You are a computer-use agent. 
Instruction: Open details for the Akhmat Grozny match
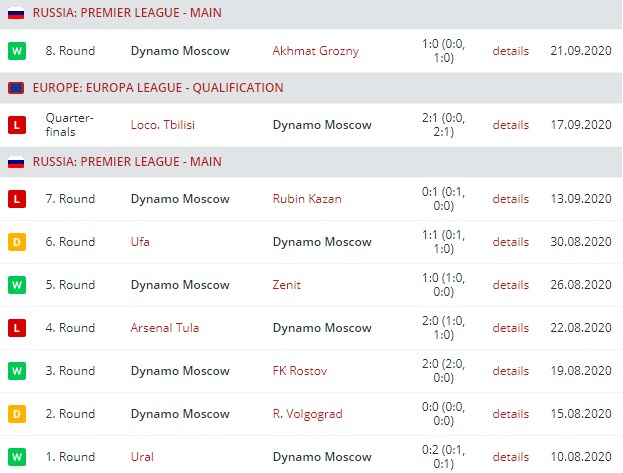coord(510,51)
